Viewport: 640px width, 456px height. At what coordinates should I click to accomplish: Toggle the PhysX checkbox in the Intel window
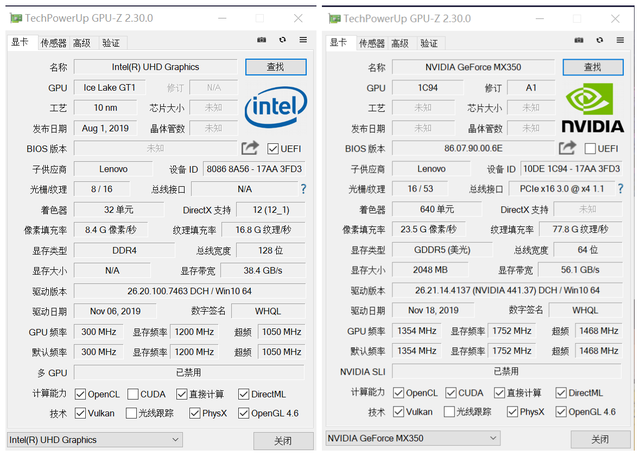(195, 413)
